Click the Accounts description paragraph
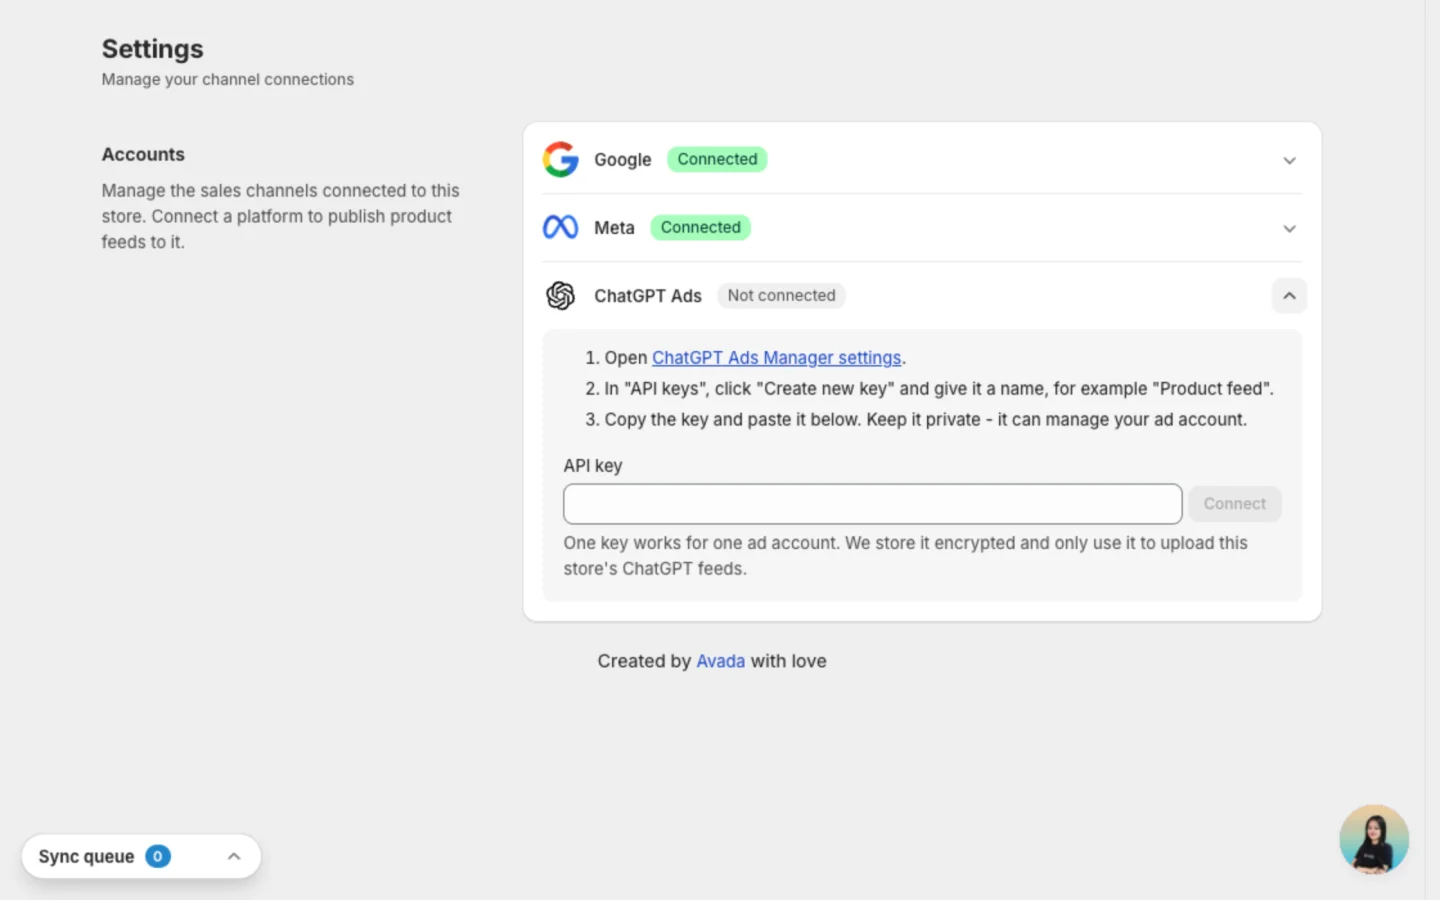Viewport: 1440px width, 900px height. (x=280, y=216)
